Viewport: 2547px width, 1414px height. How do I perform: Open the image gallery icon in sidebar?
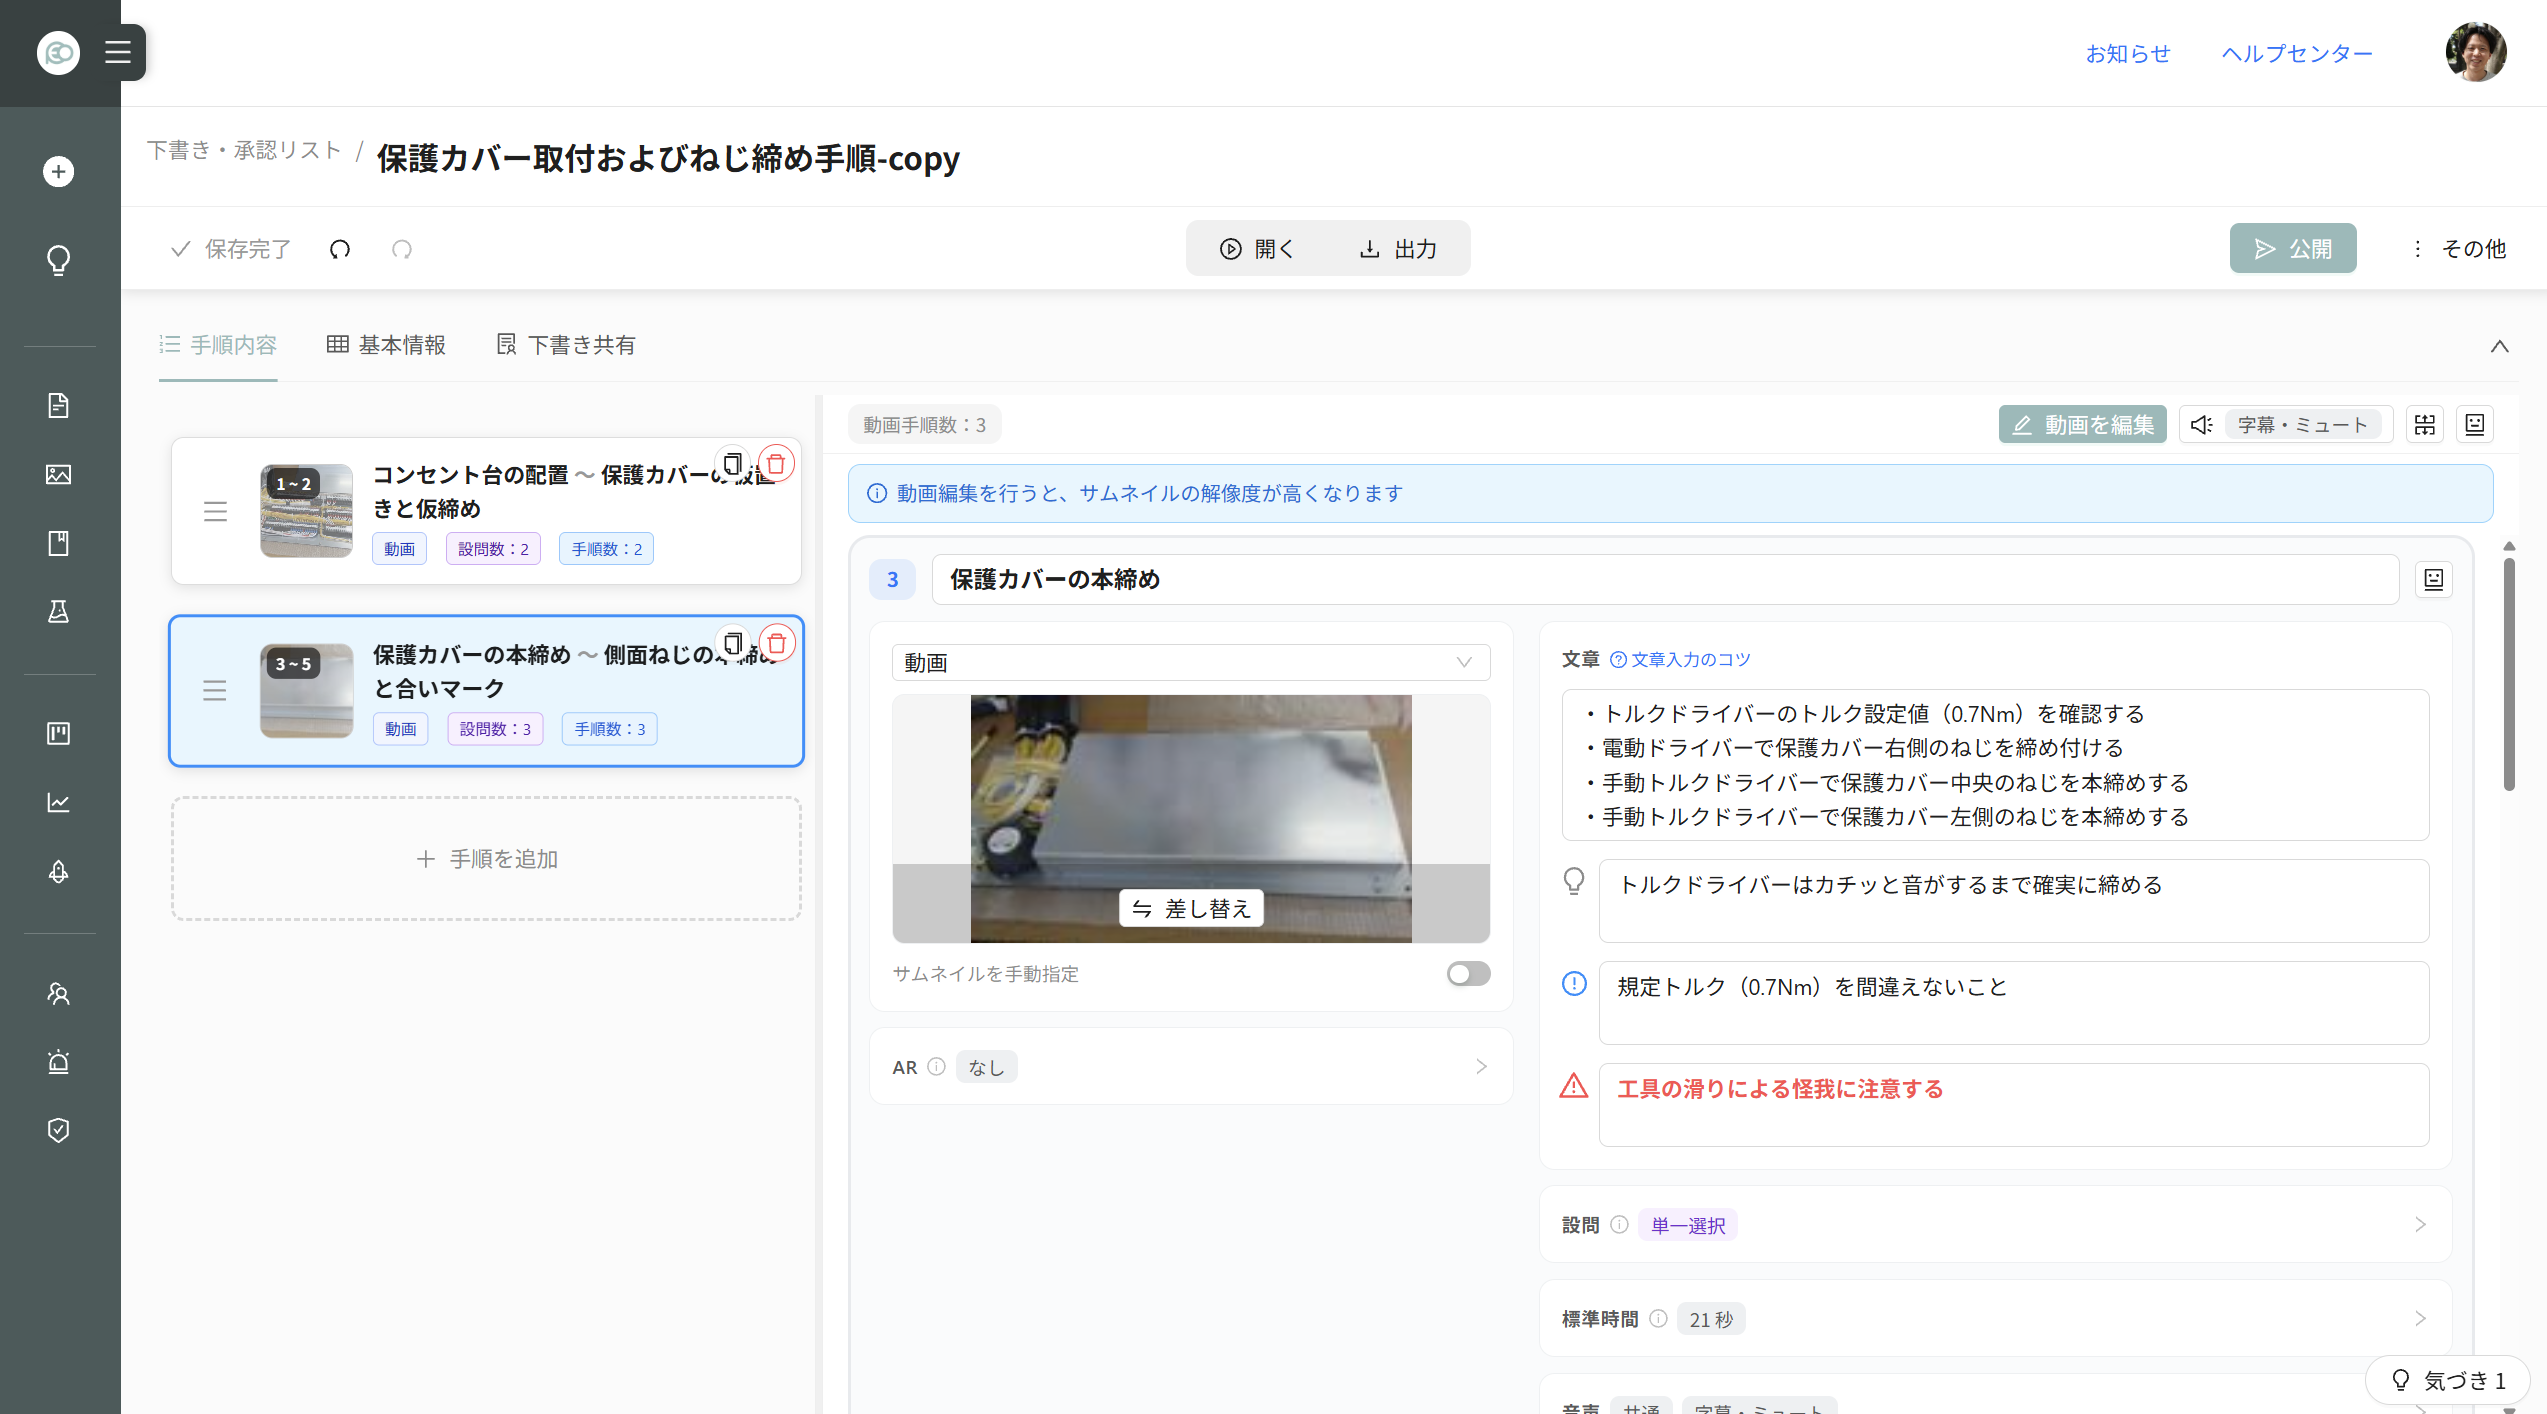59,474
